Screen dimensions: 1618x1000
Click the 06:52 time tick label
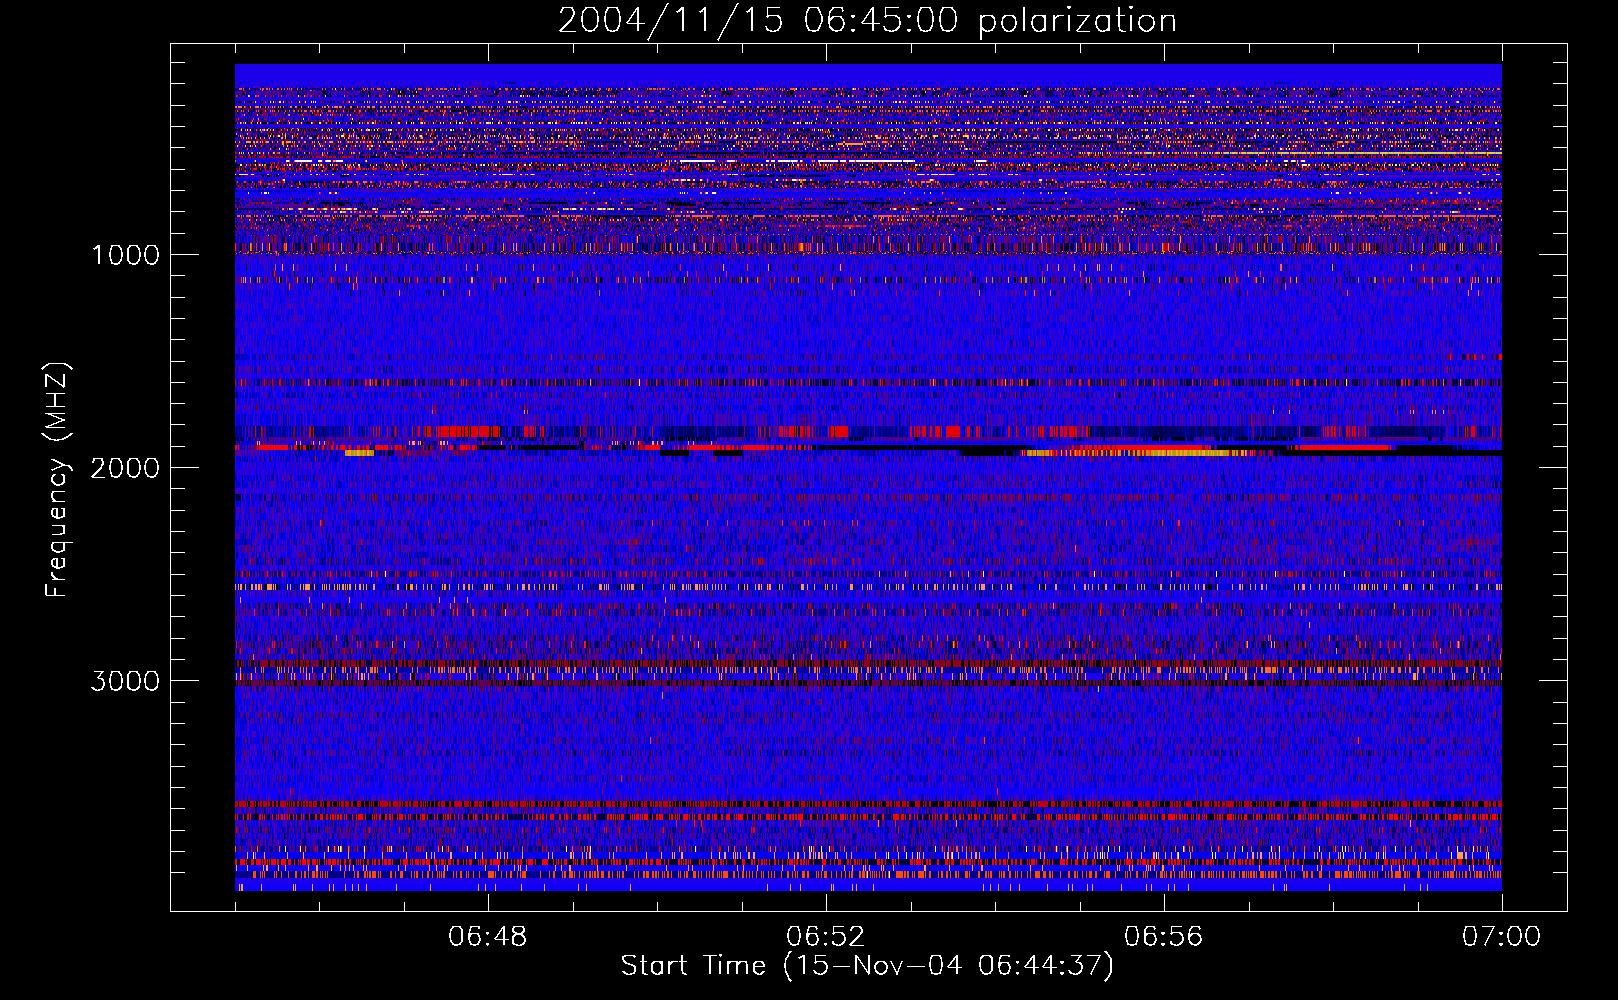click(x=826, y=937)
